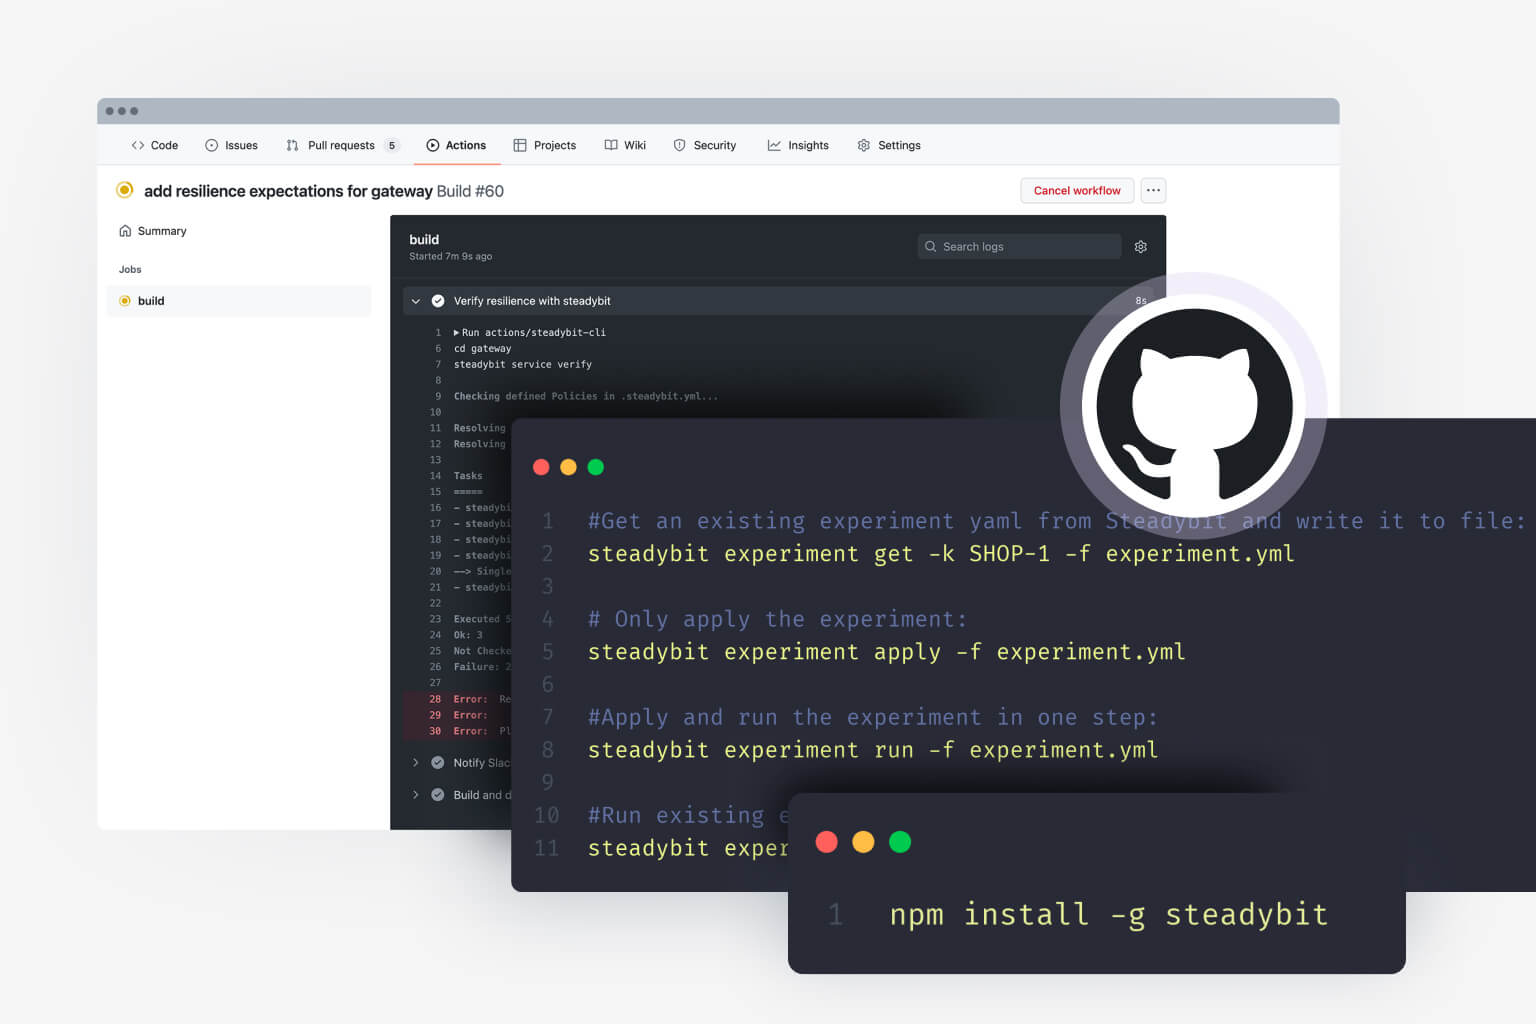This screenshot has width=1536, height=1024.
Task: Expand the Run actions/steadybit-cli log group
Action: click(457, 333)
